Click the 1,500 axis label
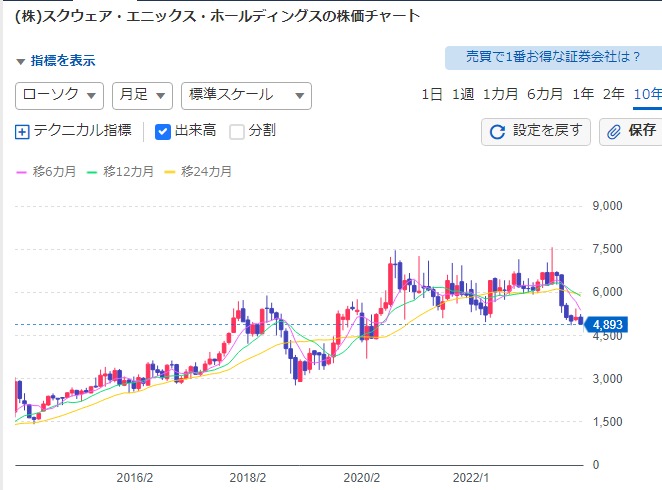662x490 pixels. pos(607,422)
